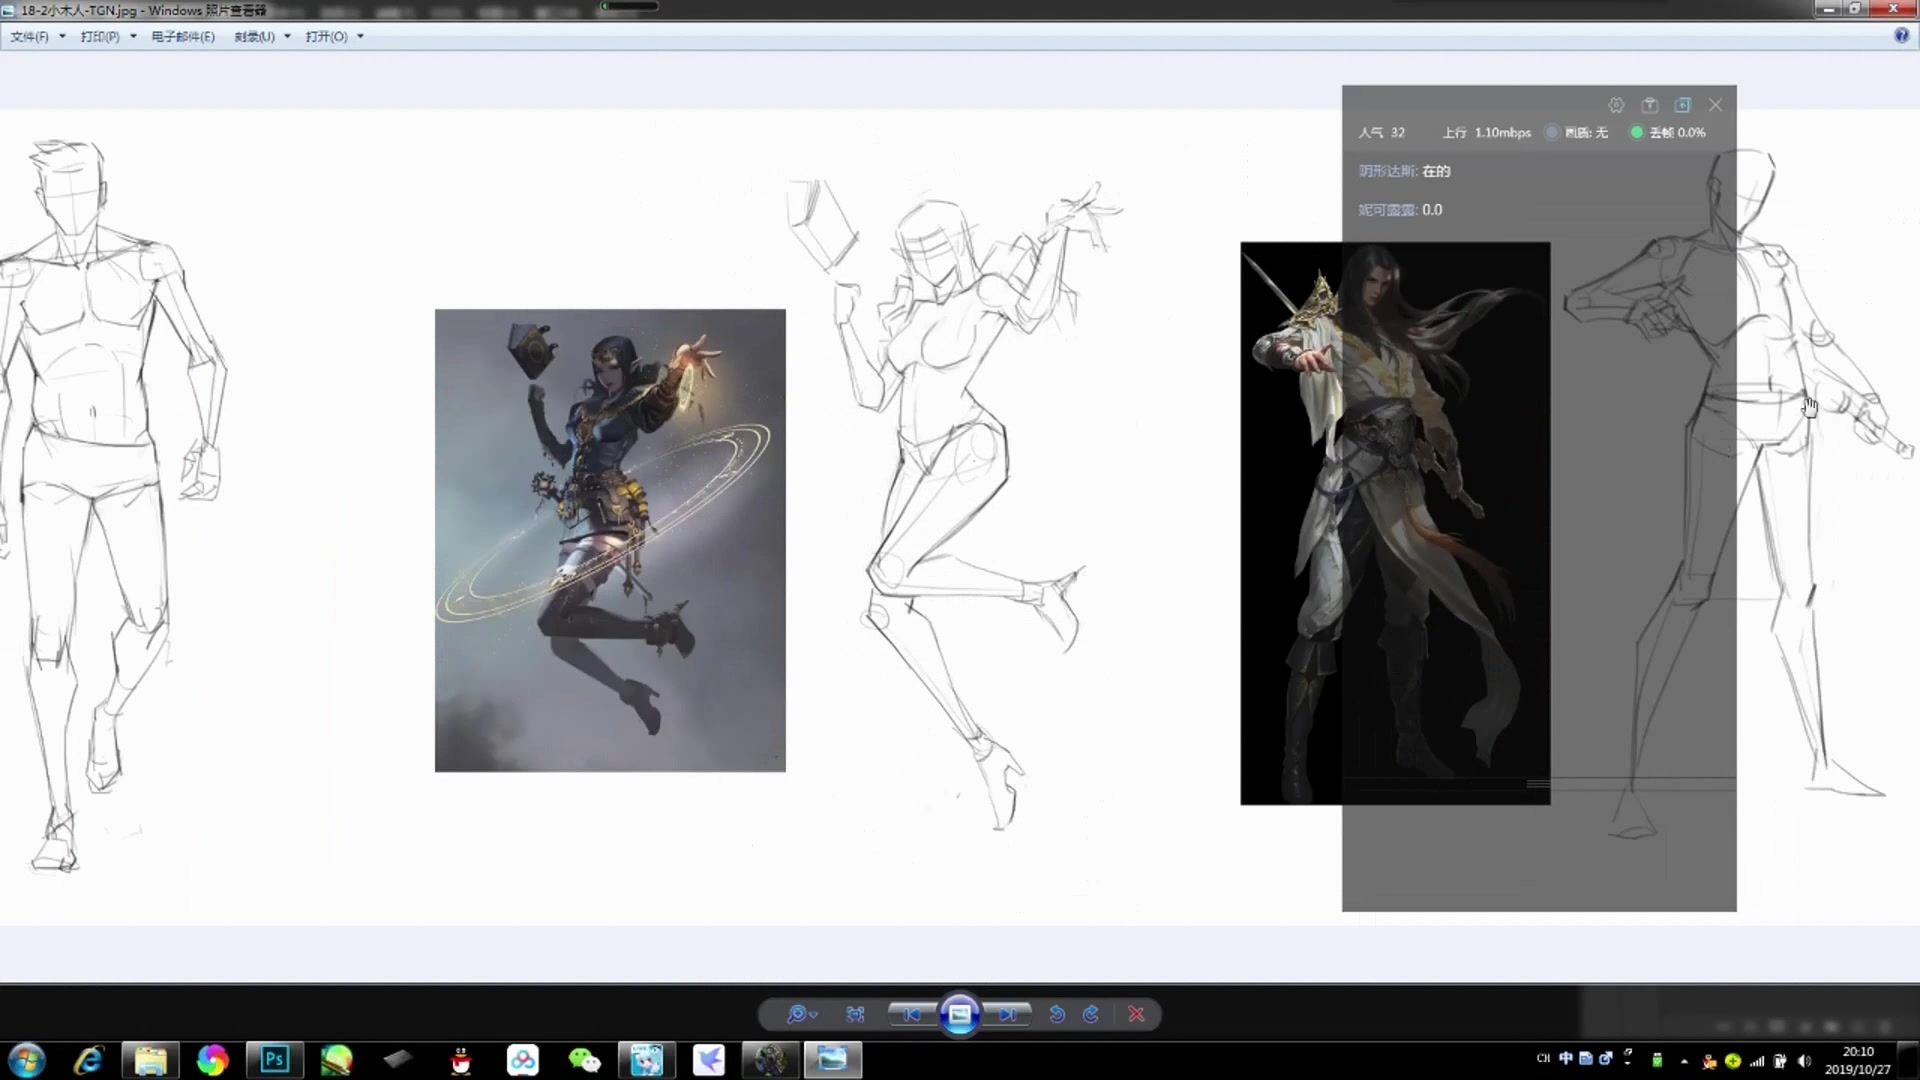Click the 人气 32 popularity counter
The width and height of the screenshot is (1920, 1080).
pos(1381,132)
